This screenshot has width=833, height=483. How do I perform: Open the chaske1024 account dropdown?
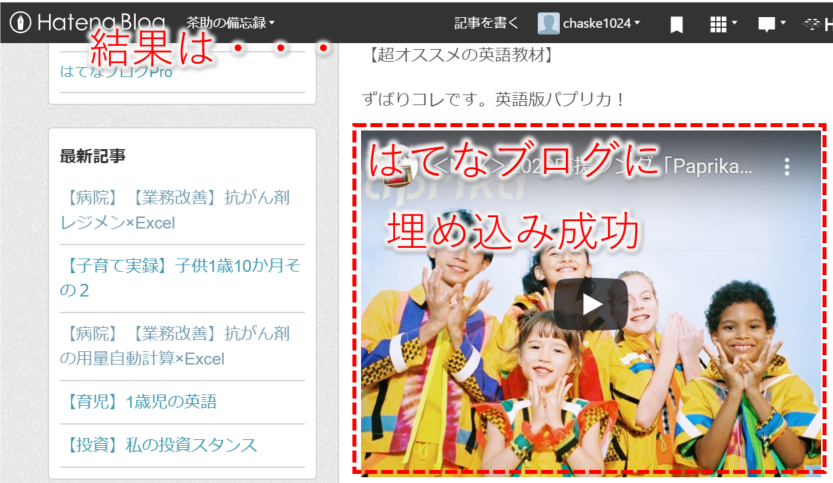point(601,23)
